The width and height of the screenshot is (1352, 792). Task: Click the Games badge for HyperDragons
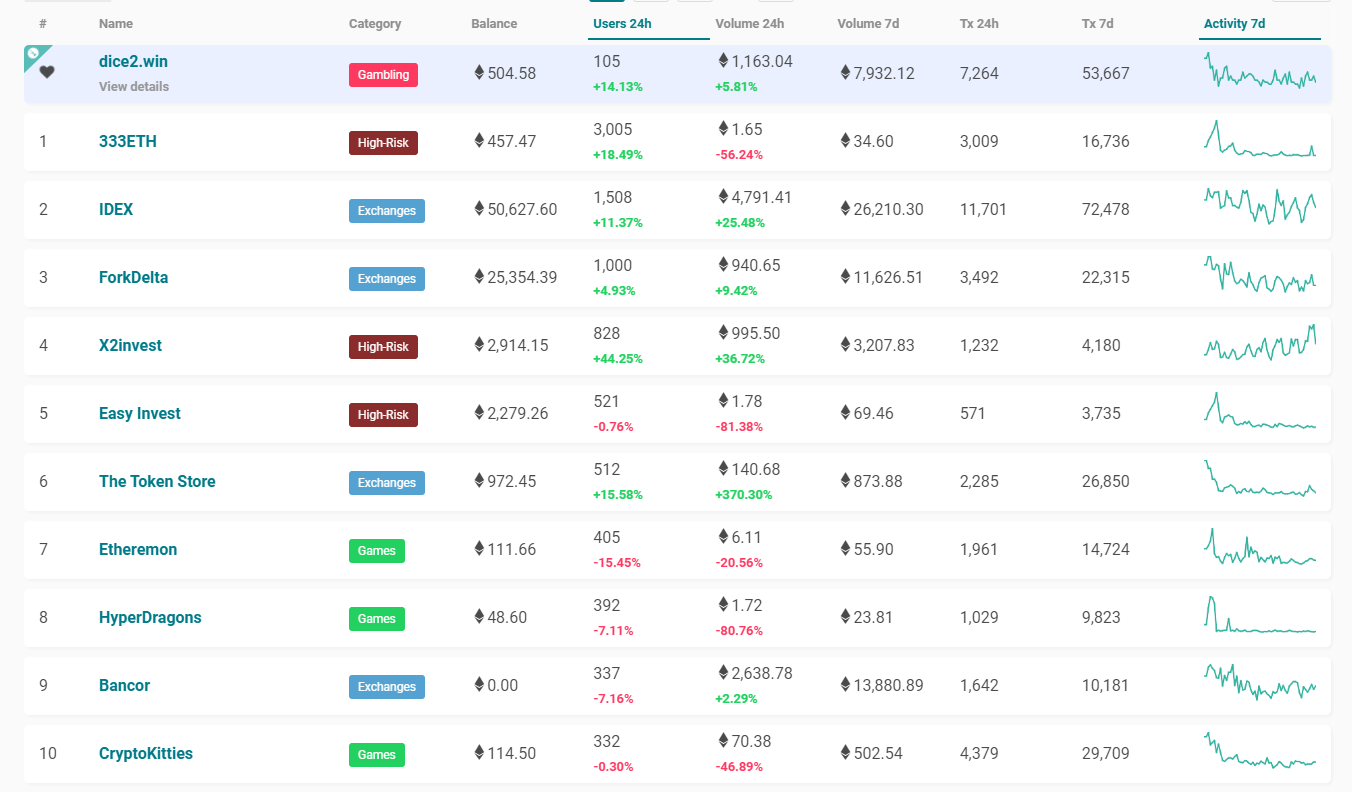(x=377, y=618)
